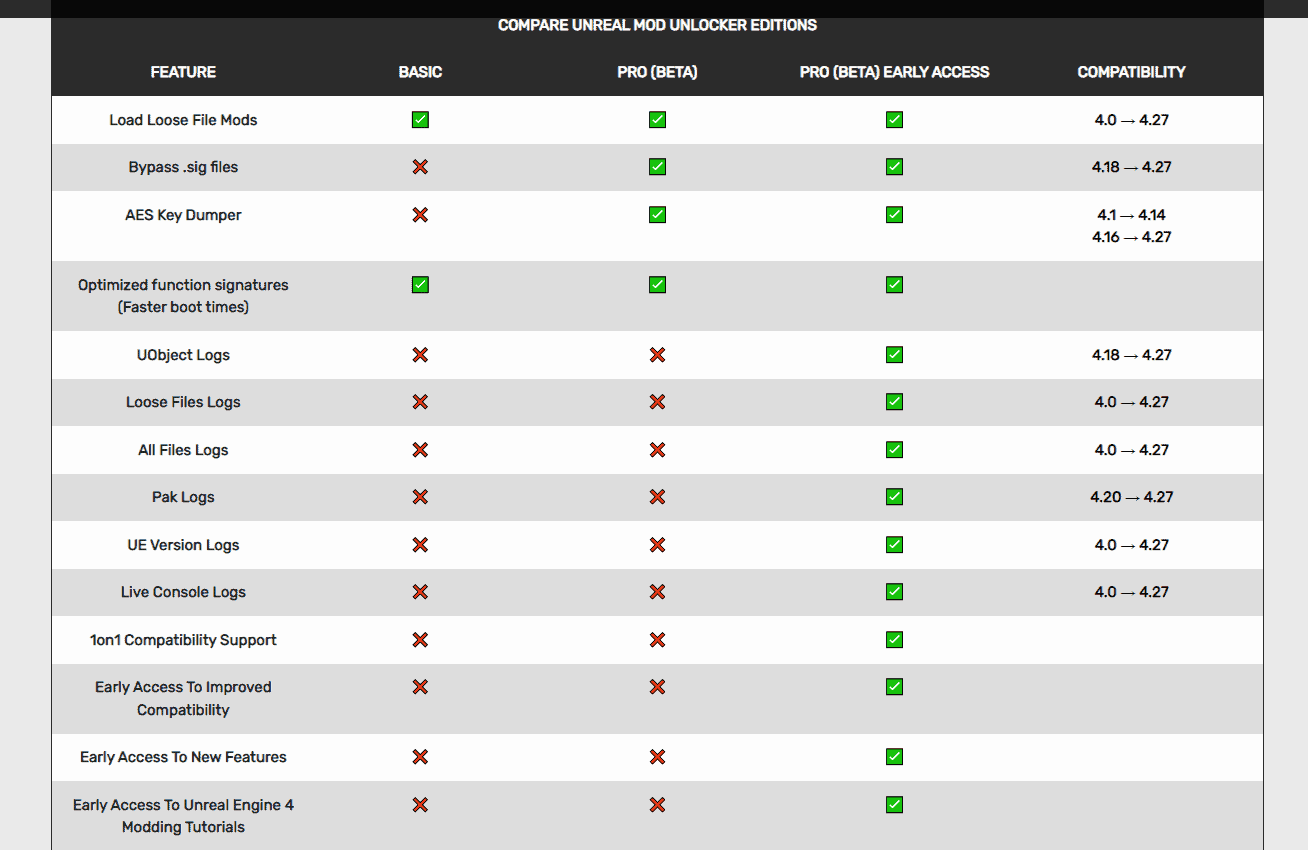Click the green check for Pak Logs under Early Access
1308x850 pixels.
pyautogui.click(x=894, y=497)
